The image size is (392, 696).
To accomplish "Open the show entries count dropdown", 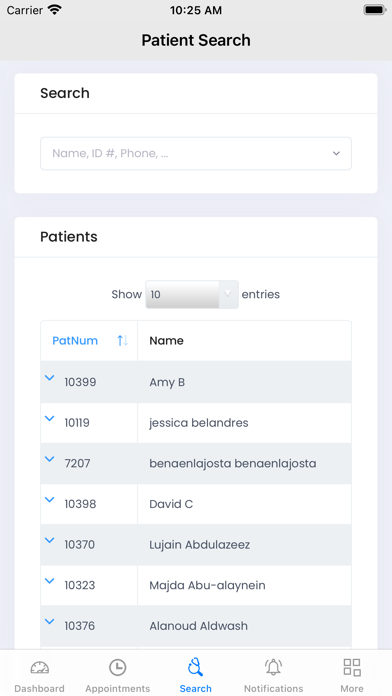I will click(x=192, y=294).
